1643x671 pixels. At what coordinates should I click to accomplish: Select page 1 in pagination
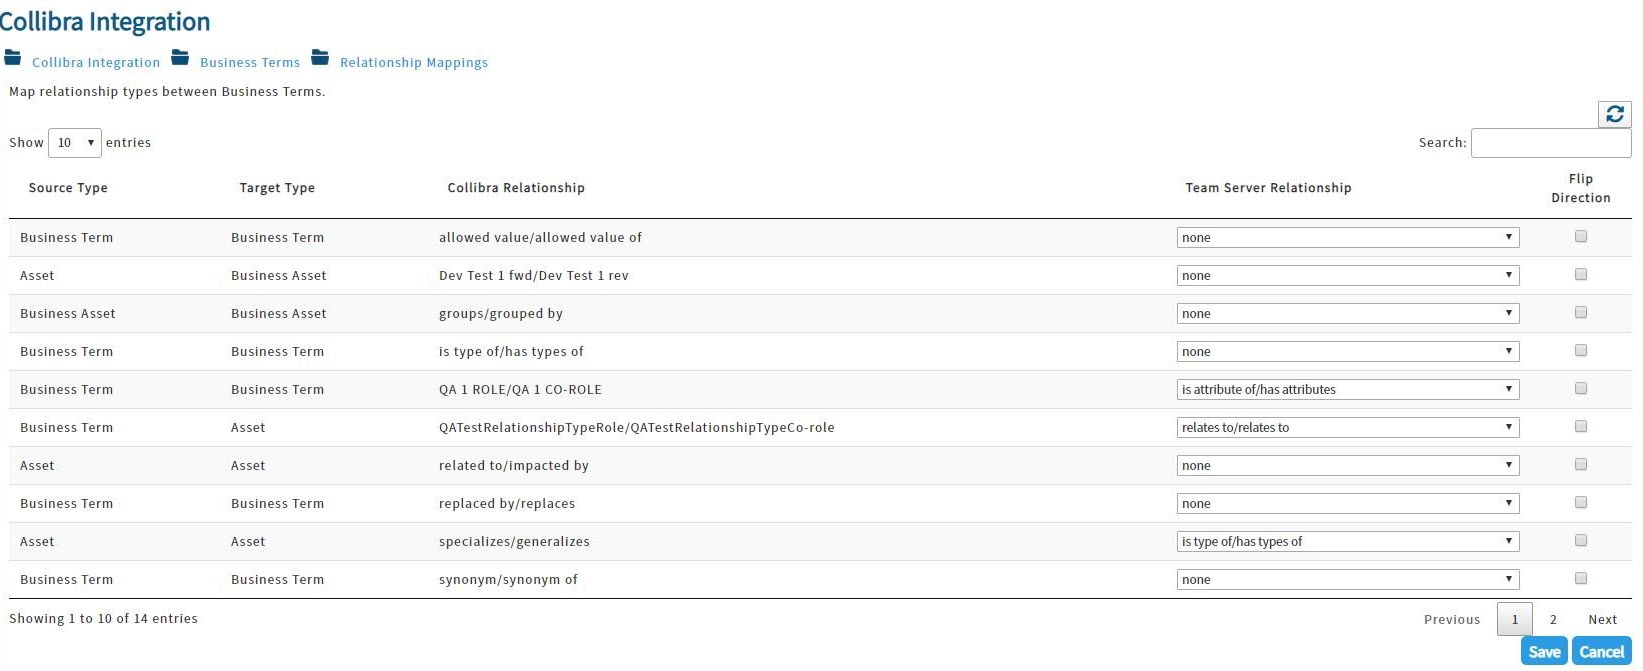pyautogui.click(x=1515, y=619)
